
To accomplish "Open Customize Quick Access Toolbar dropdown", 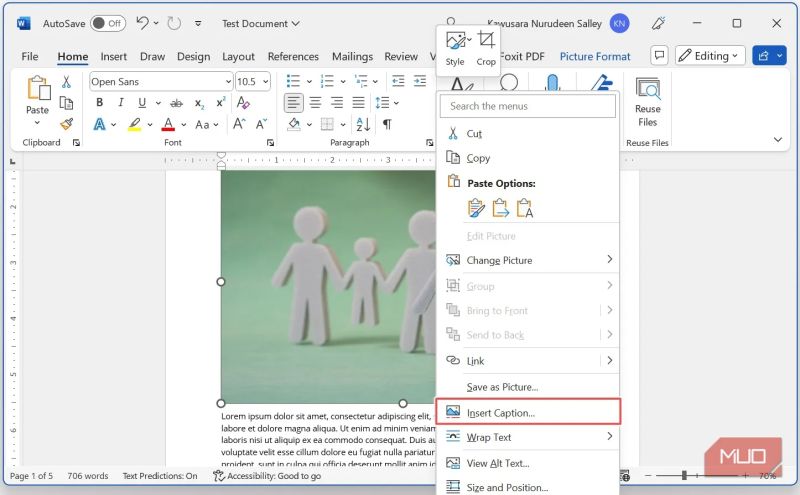I will [198, 23].
